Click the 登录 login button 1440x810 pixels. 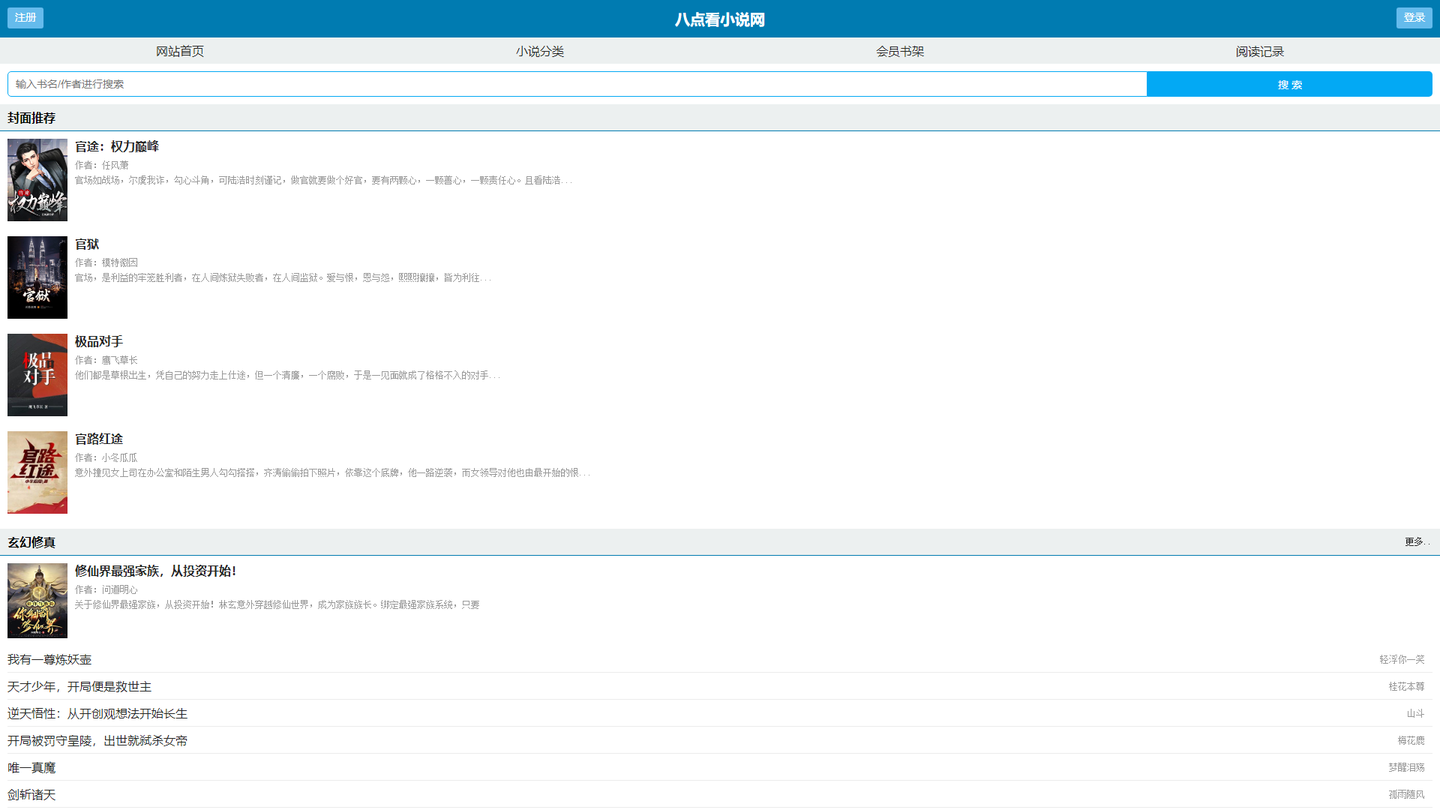pos(1414,18)
